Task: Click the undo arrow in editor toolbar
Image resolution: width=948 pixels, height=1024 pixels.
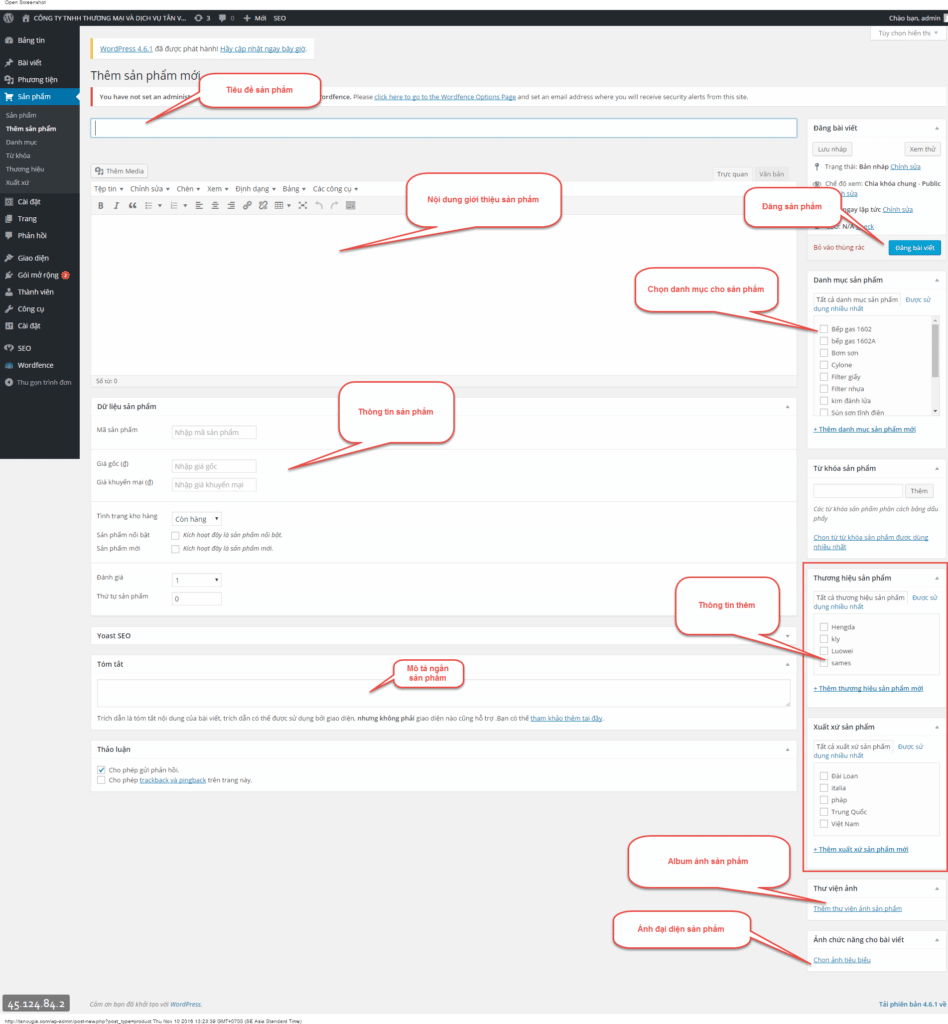Action: (319, 205)
